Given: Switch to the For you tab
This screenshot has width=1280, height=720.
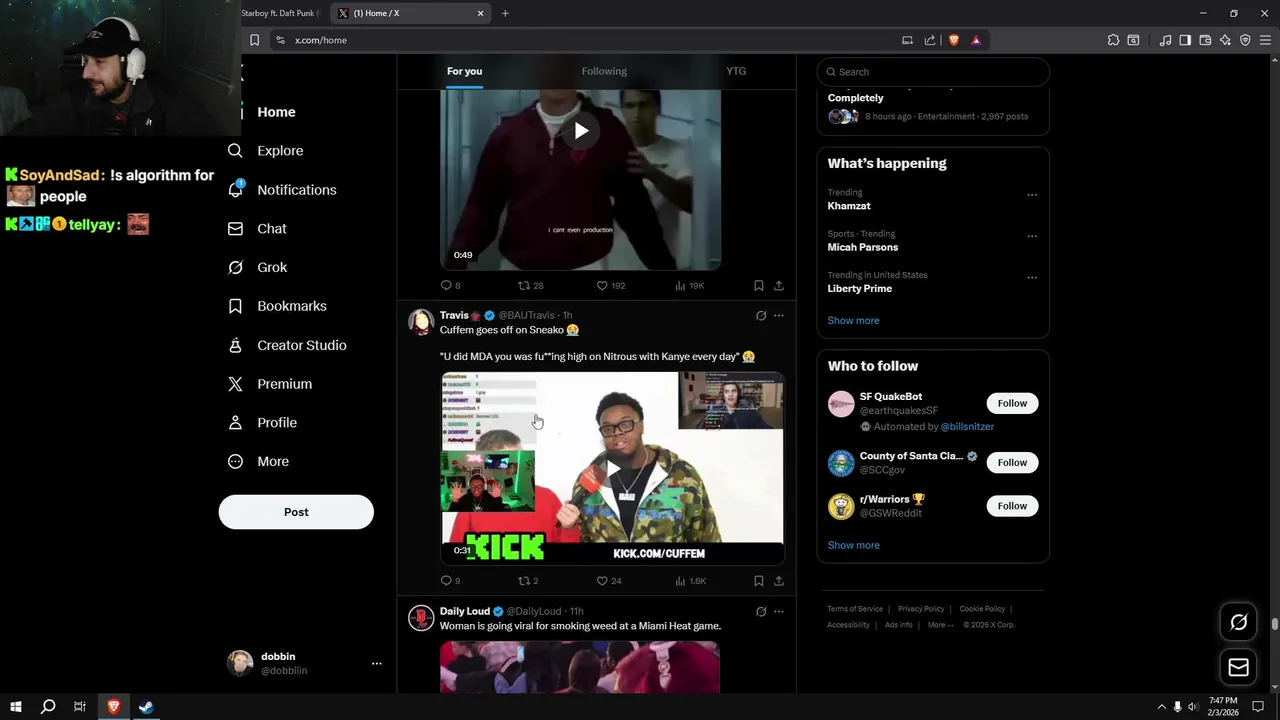Looking at the screenshot, I should click(464, 71).
